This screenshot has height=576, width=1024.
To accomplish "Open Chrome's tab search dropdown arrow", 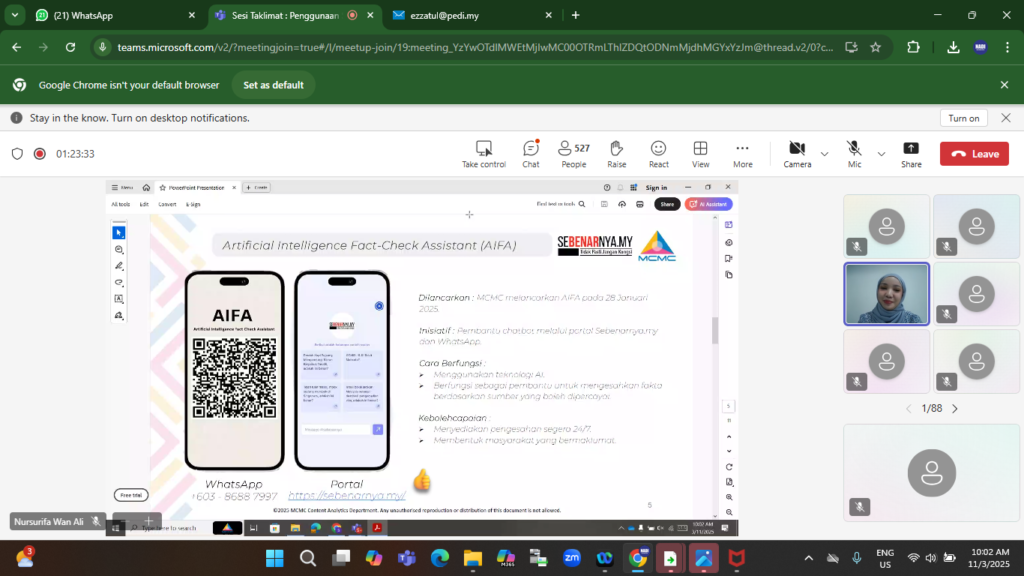I will (14, 15).
